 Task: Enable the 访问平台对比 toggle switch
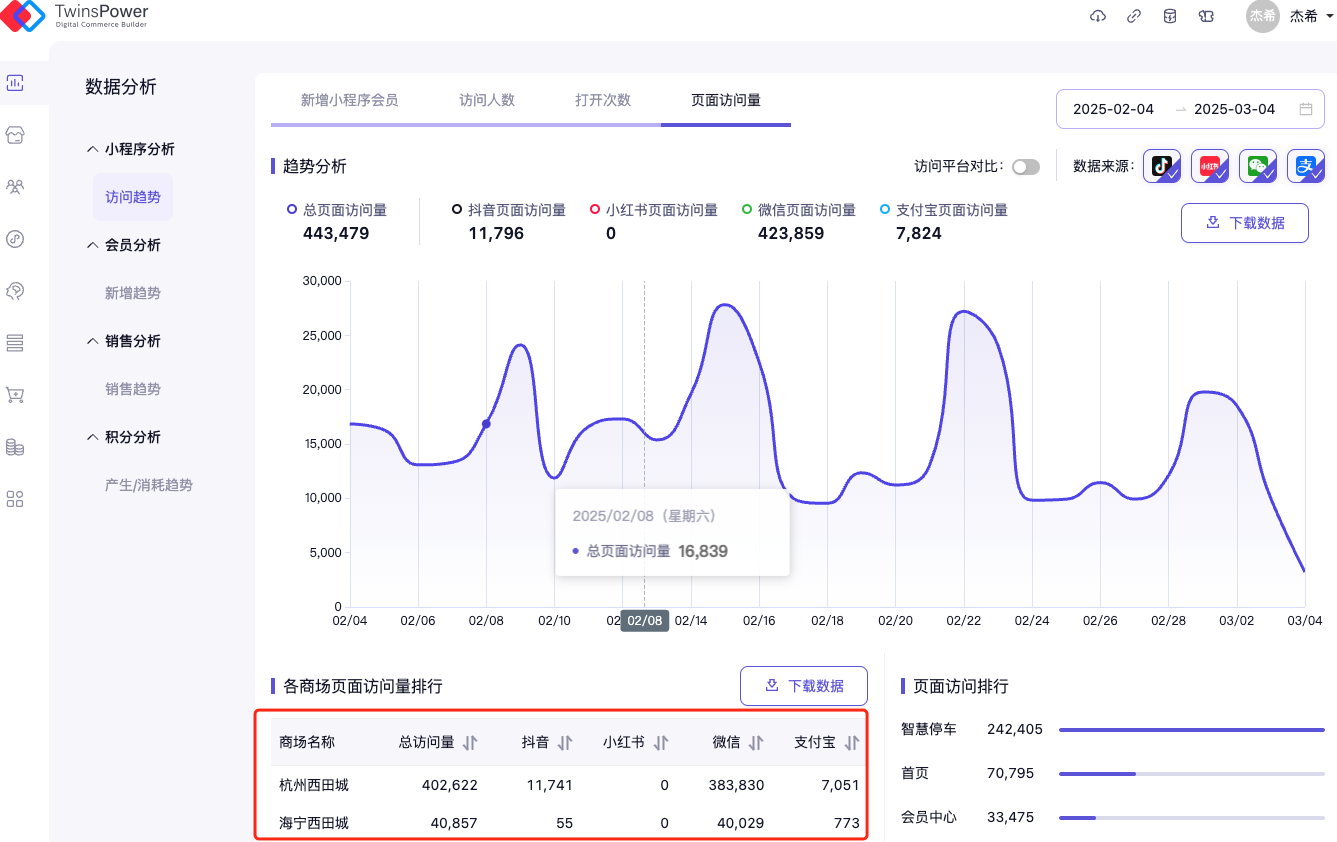(1025, 167)
